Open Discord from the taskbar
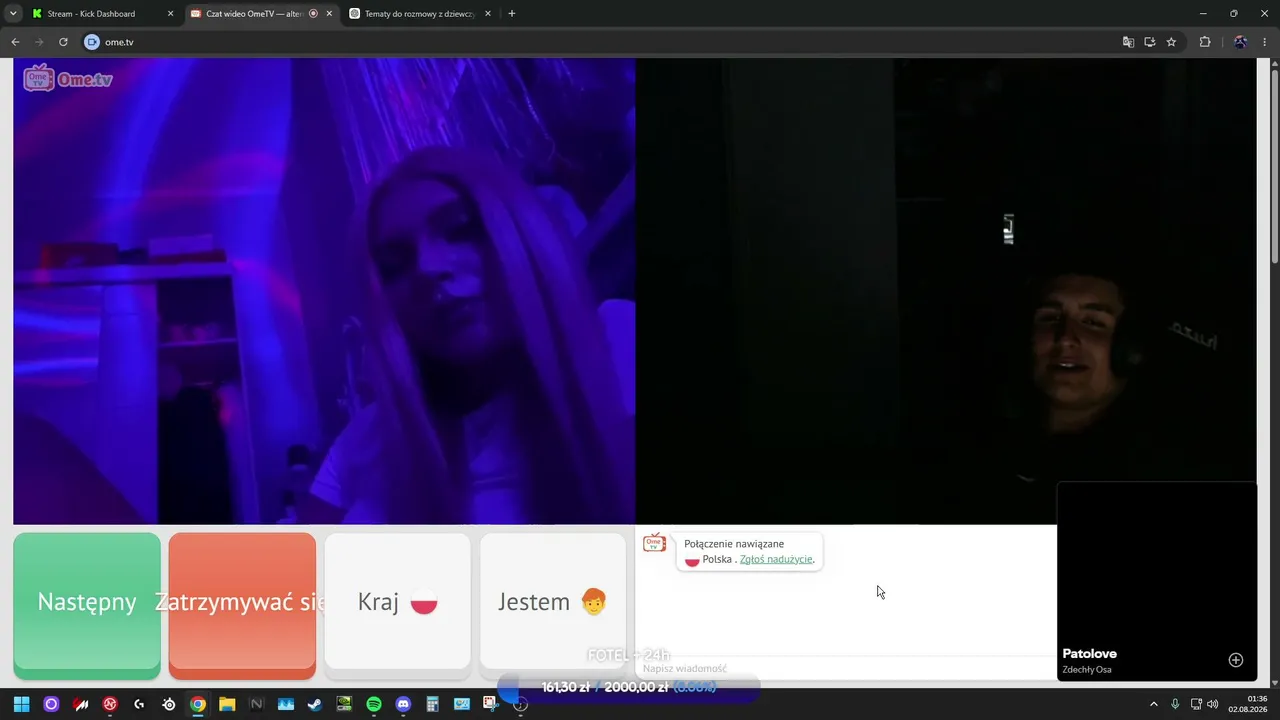Screen dimensions: 1280x720 click(x=403, y=704)
